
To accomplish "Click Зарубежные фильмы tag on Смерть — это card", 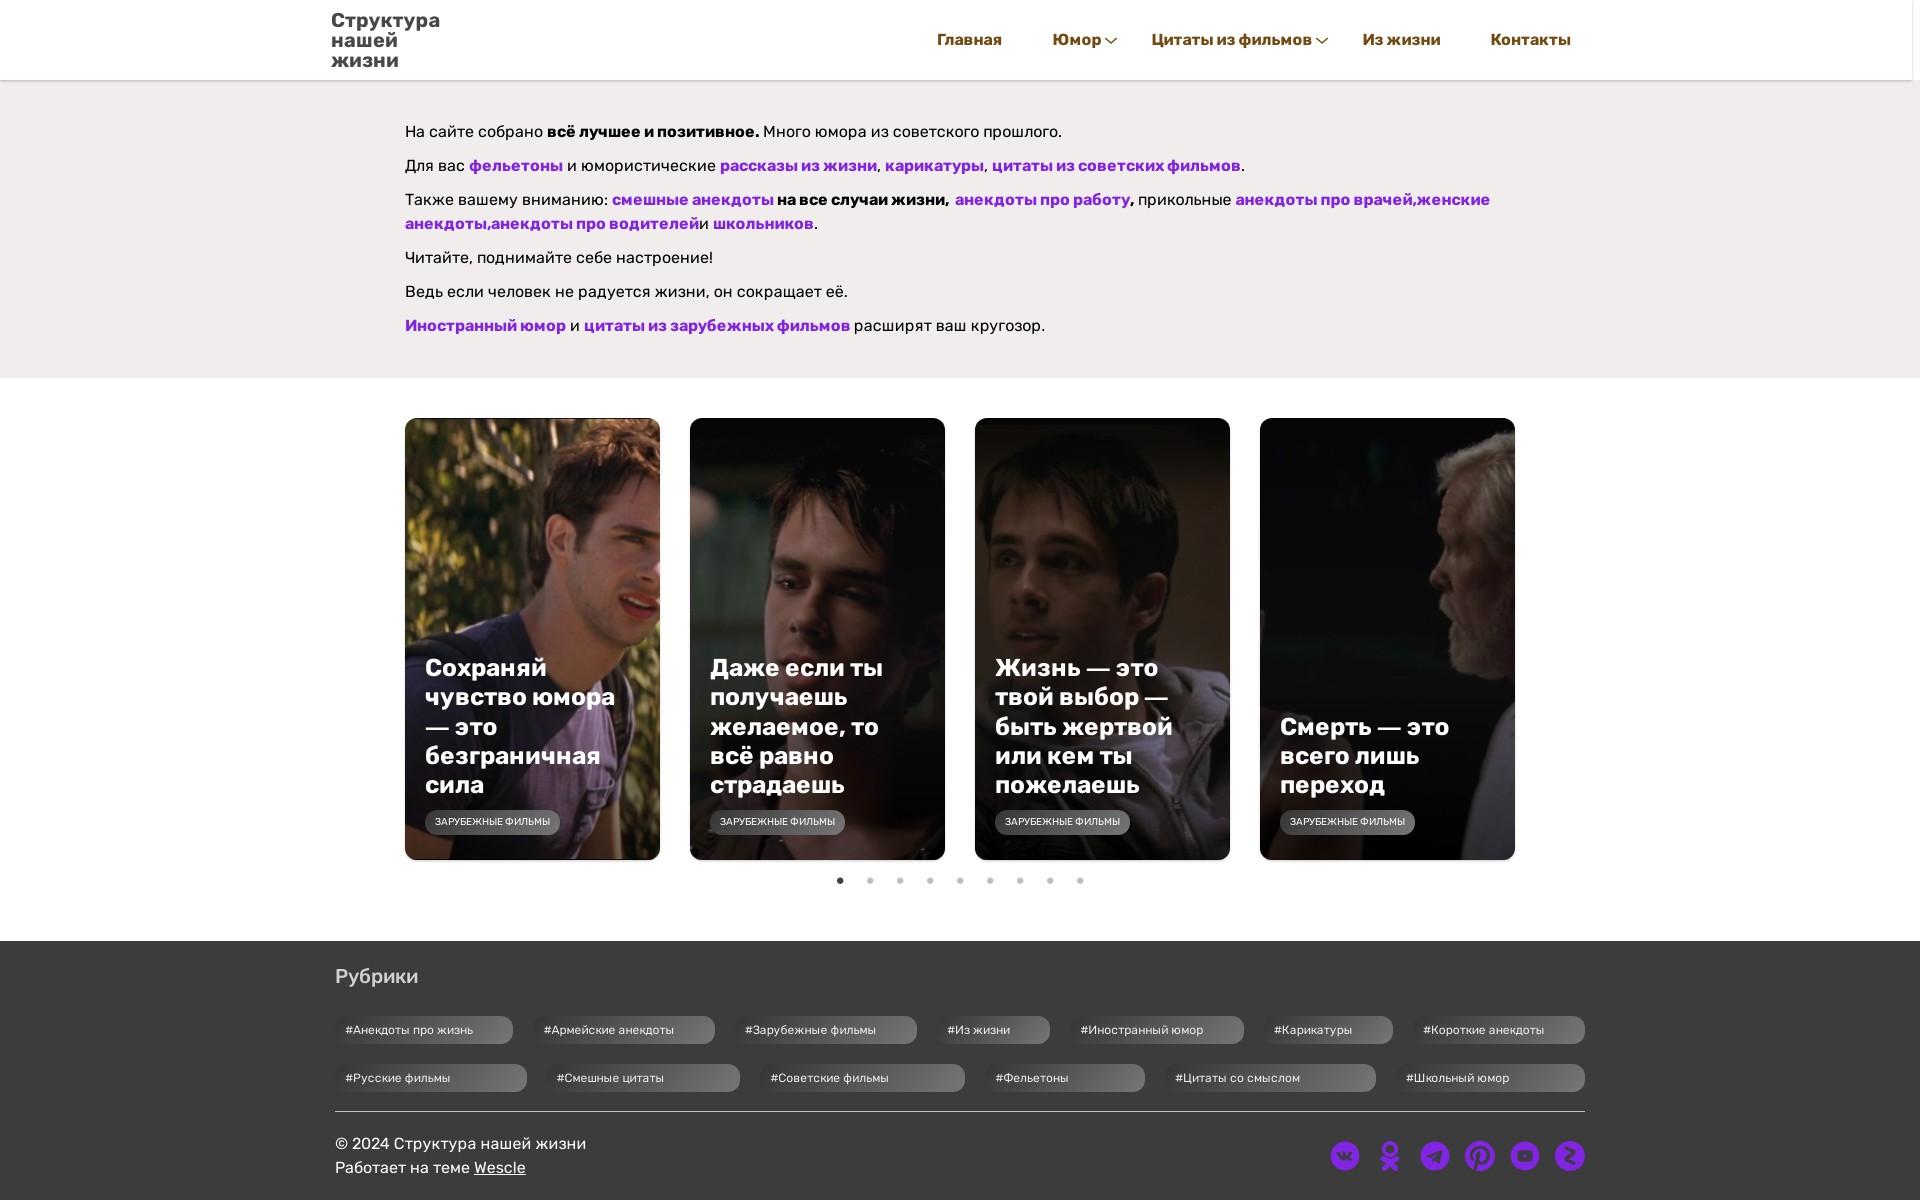I will click(1347, 822).
